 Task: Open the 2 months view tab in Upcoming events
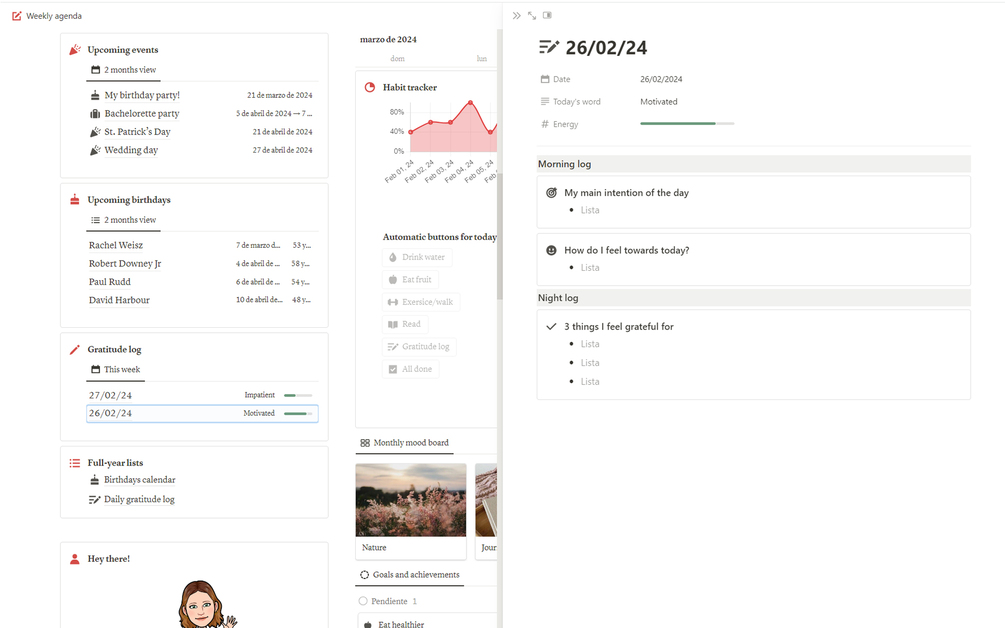click(x=124, y=70)
